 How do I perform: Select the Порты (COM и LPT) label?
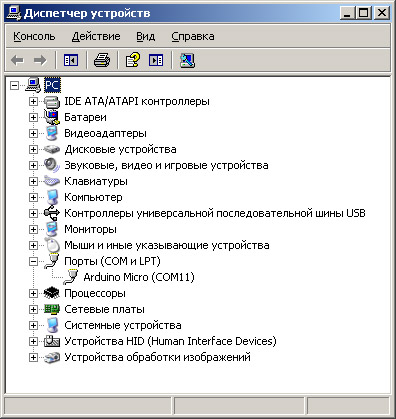pos(112,261)
